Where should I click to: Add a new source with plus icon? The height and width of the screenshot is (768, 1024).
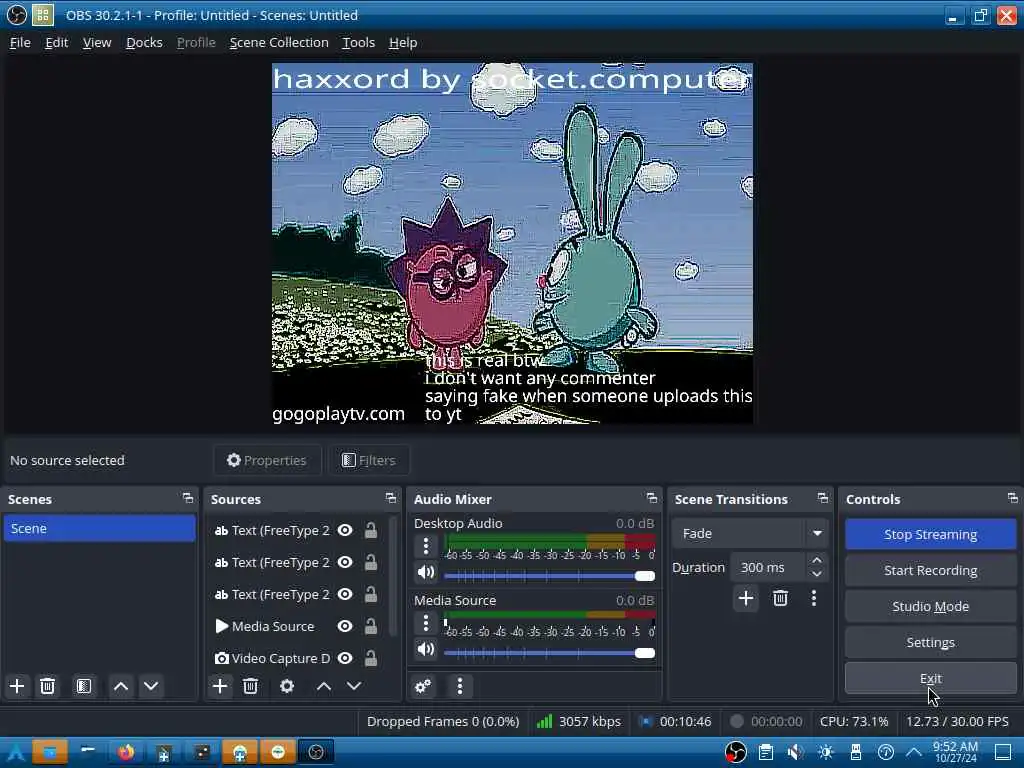pyautogui.click(x=220, y=686)
